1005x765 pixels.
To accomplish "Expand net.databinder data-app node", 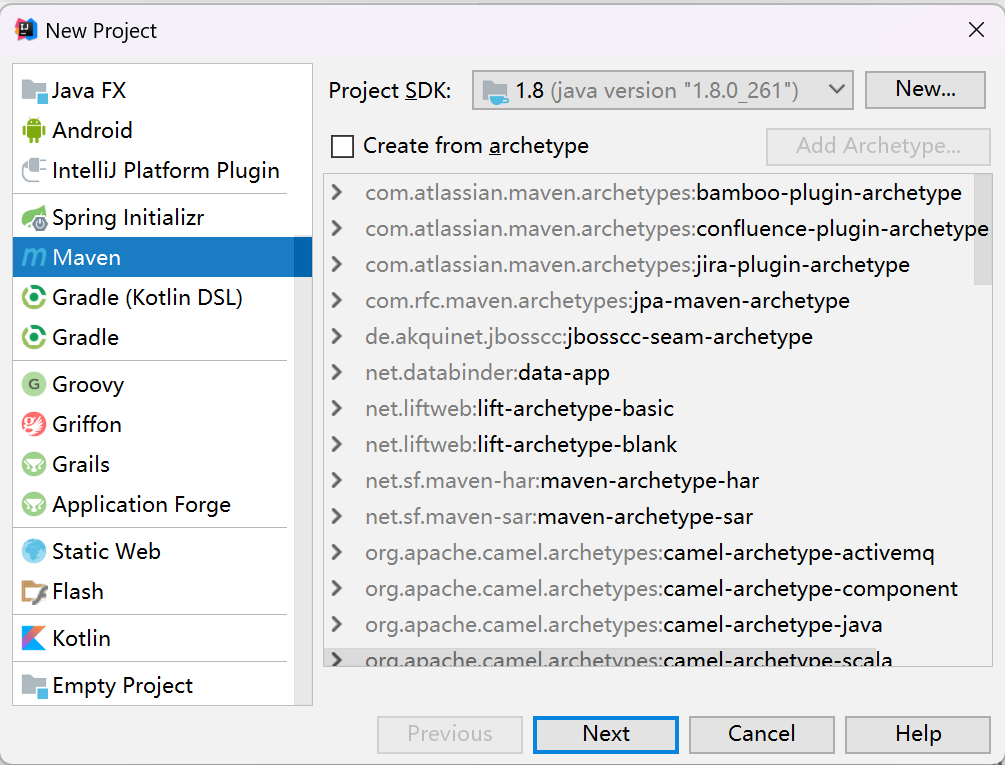I will tap(336, 372).
